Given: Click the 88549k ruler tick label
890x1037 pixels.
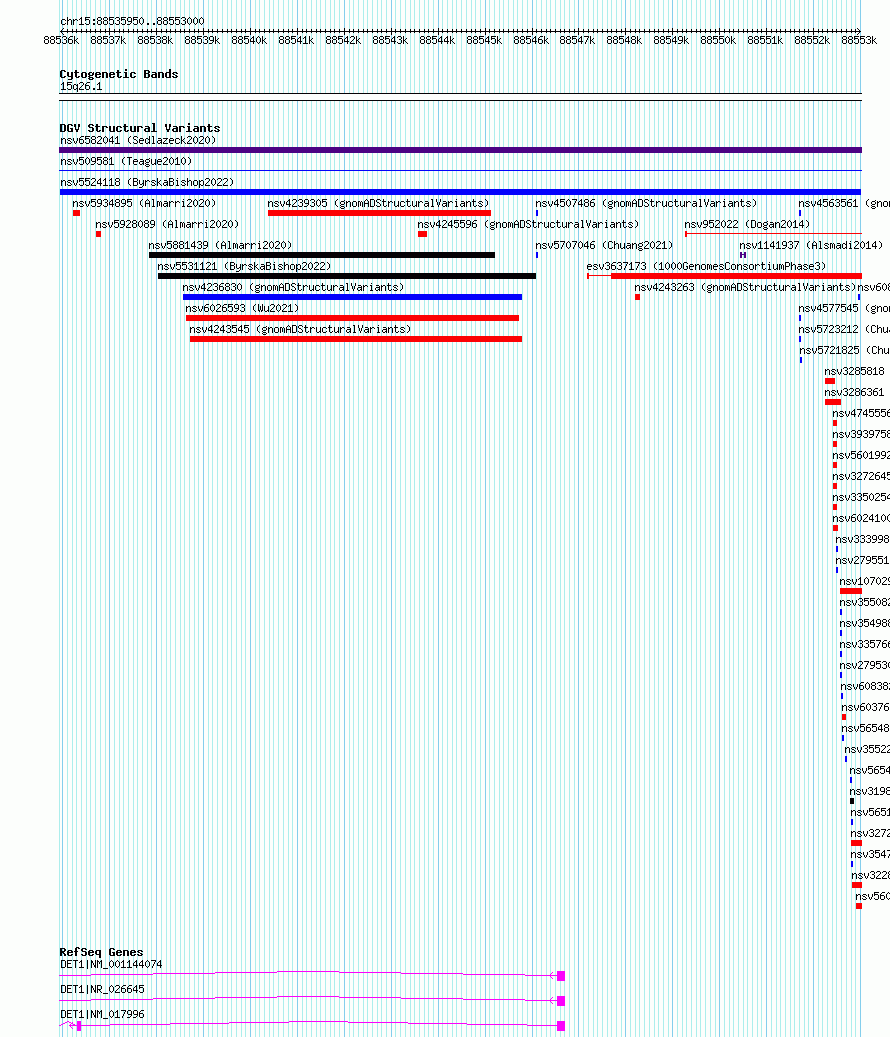Looking at the screenshot, I should [x=671, y=40].
